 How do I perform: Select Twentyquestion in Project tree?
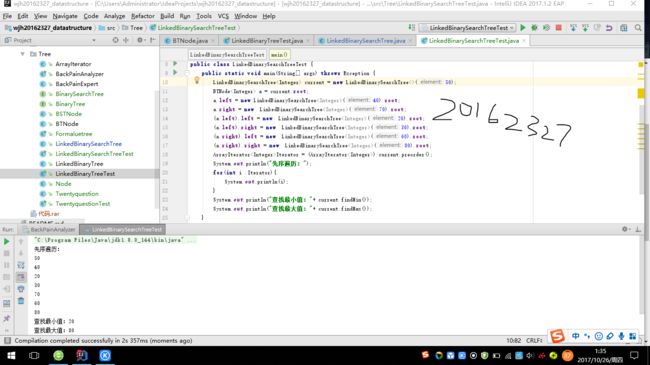[77, 194]
